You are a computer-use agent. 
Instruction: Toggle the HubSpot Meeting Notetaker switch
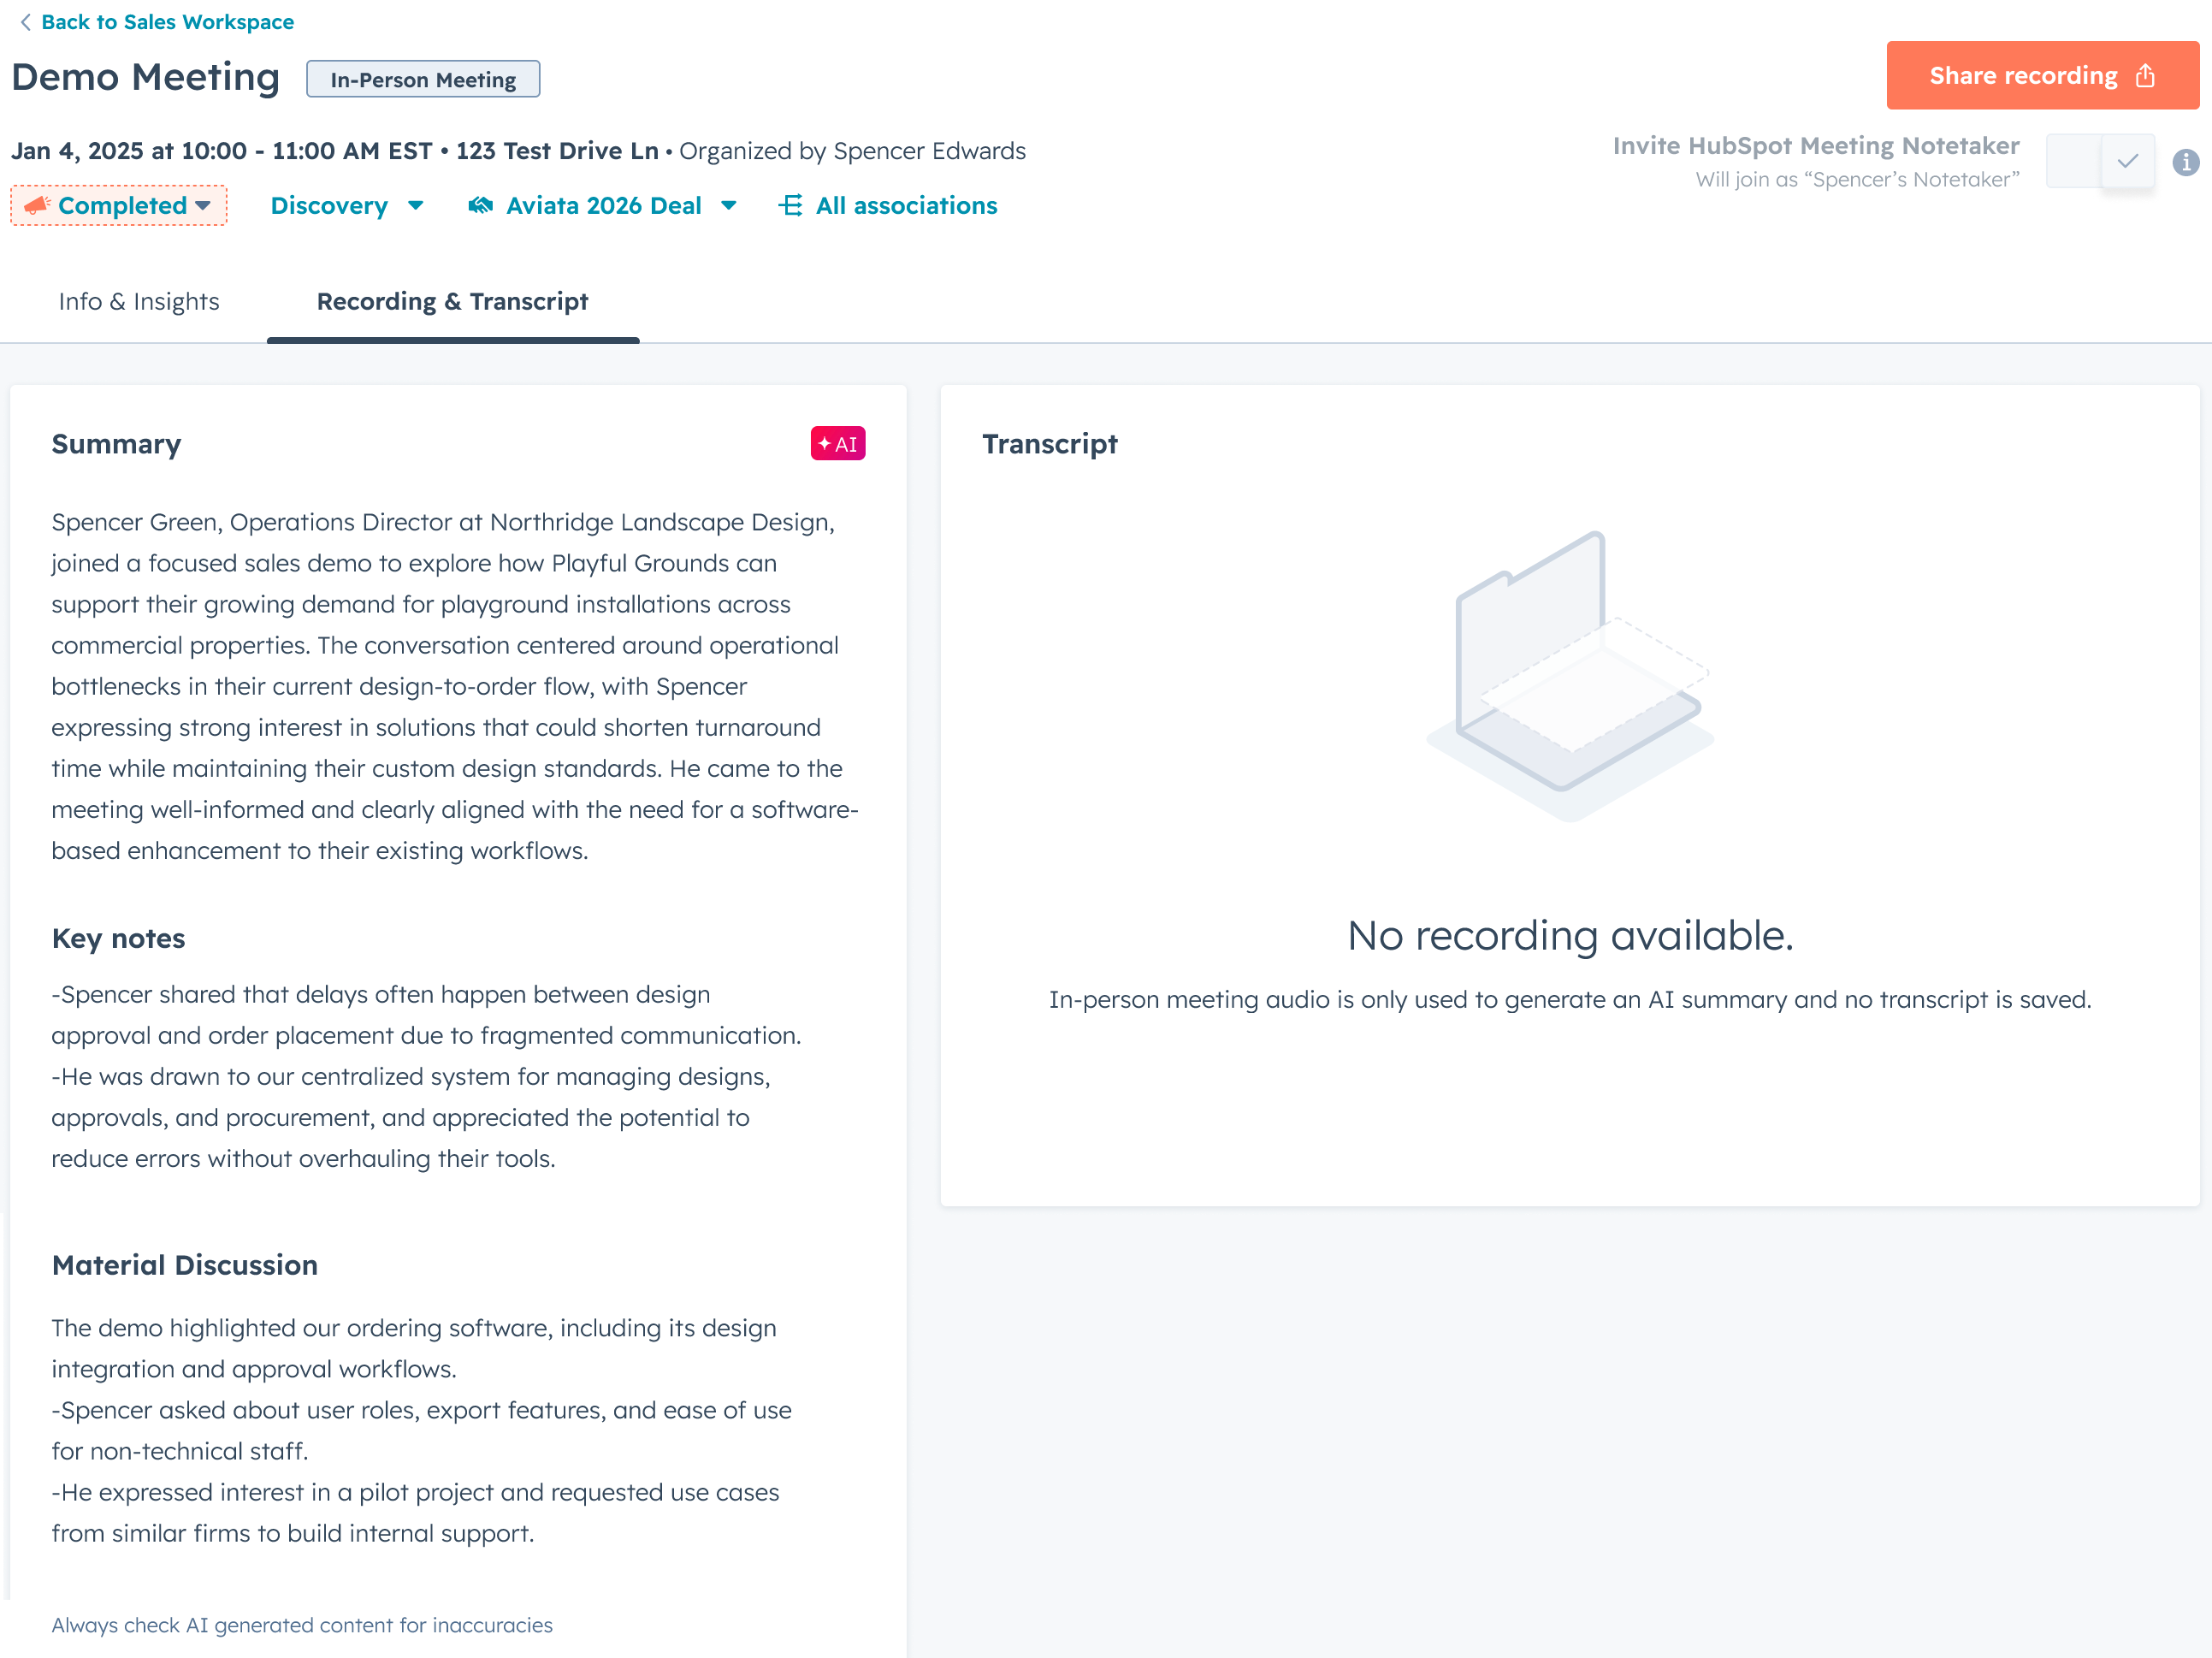click(x=2100, y=162)
